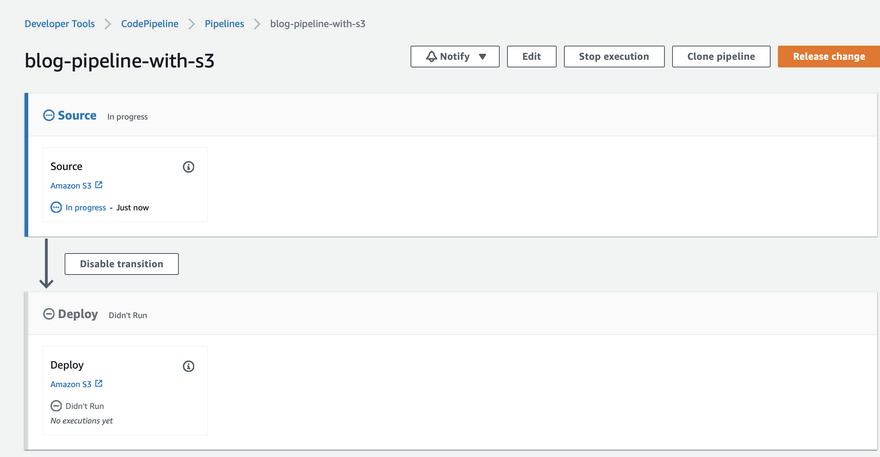880x457 pixels.
Task: Open the Source stage heading link
Action: tap(77, 116)
